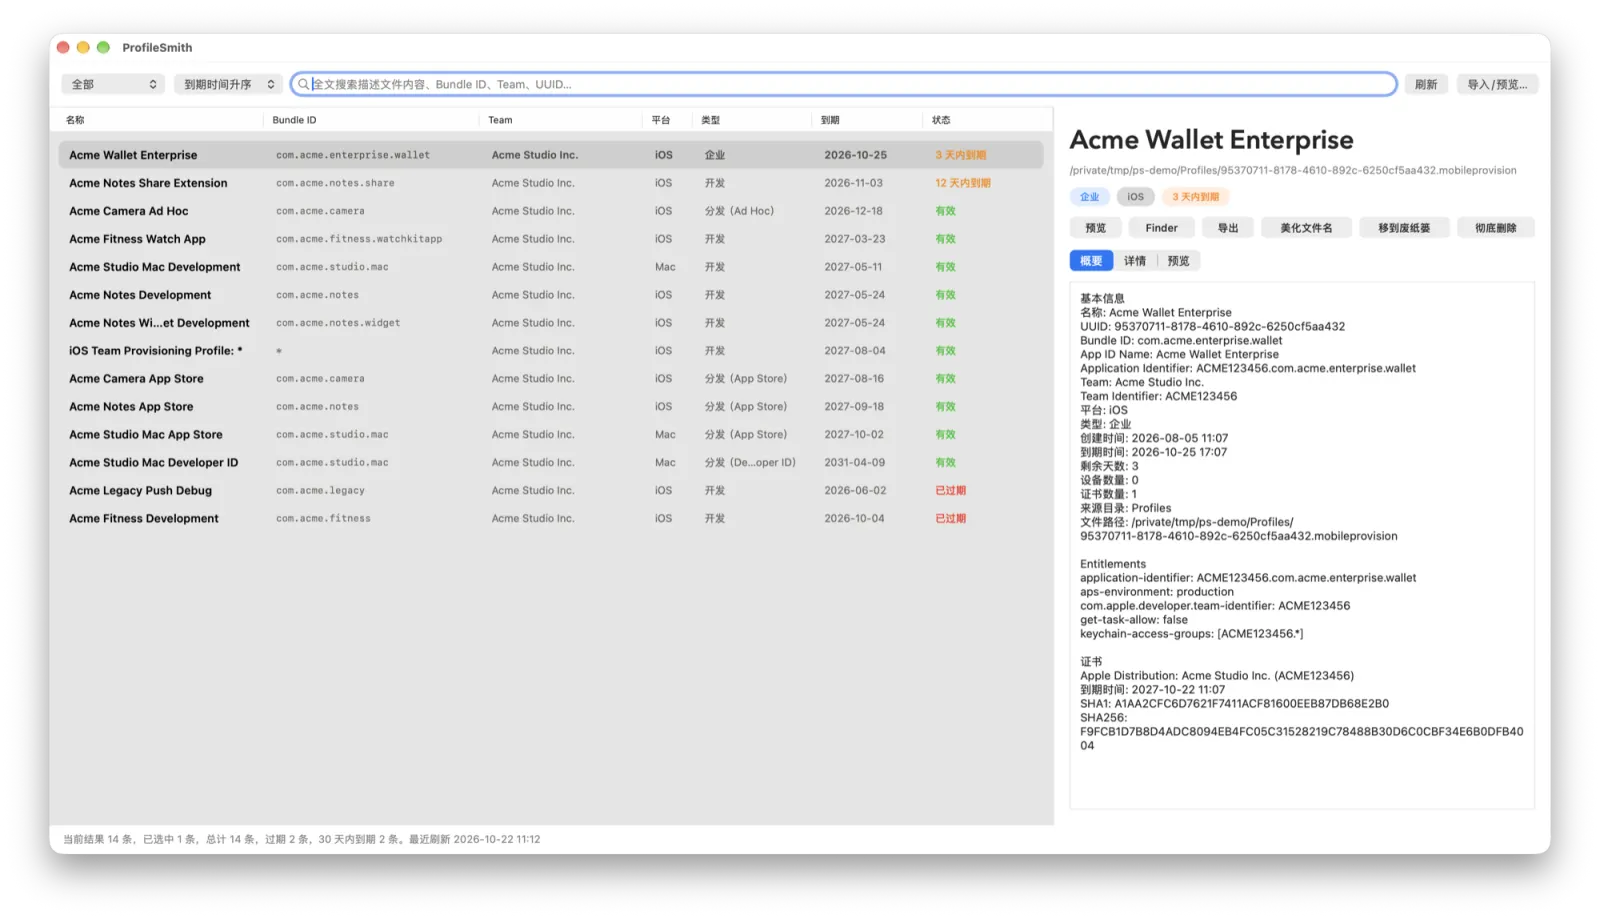Select the Acme Camera Ad Hoc row

551,211
